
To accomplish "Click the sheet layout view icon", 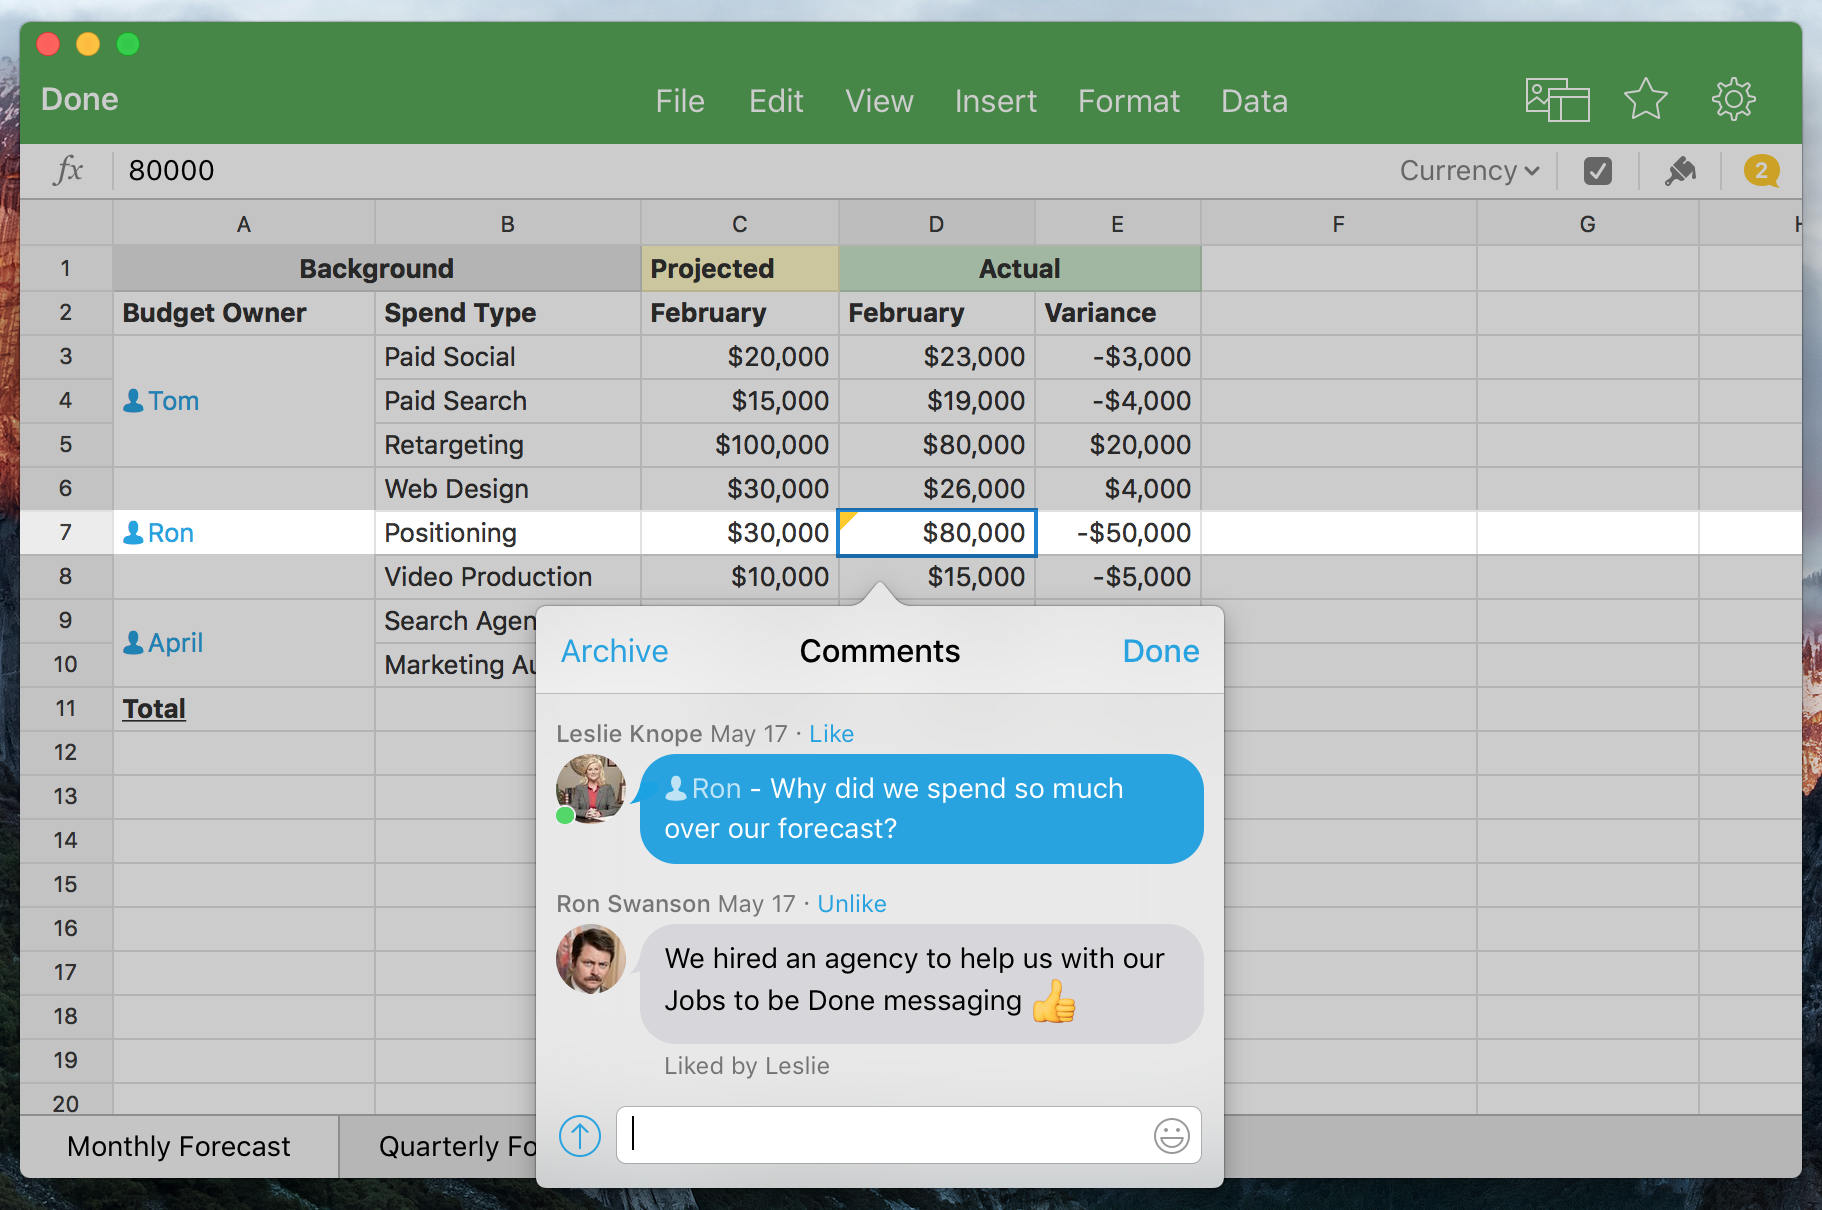I will click(1557, 100).
